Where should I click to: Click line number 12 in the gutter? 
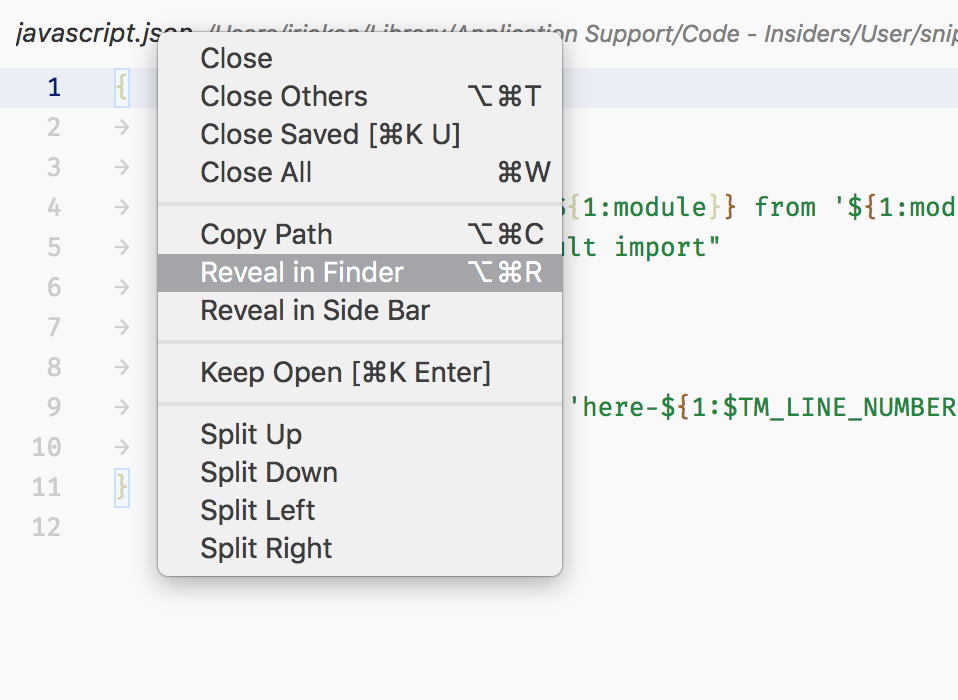pyautogui.click(x=46, y=527)
